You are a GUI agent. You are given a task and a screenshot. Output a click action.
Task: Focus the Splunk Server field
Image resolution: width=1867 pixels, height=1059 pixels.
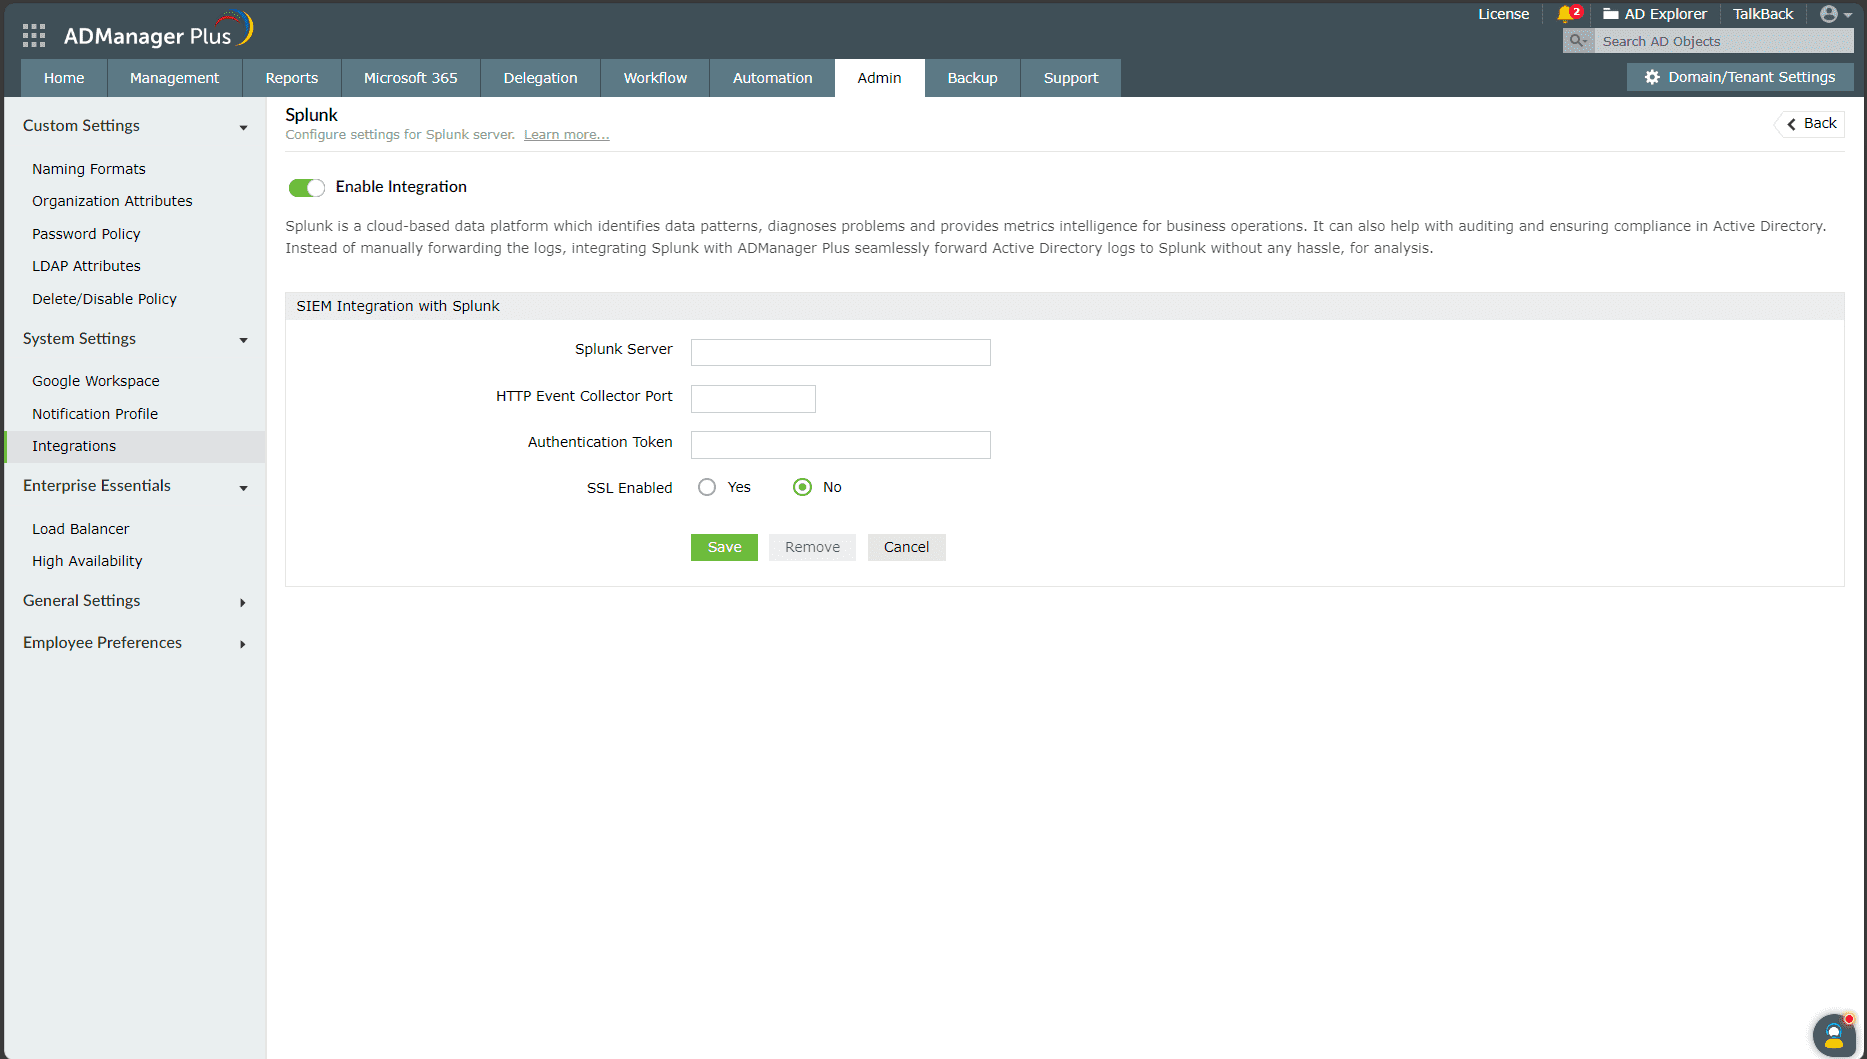tap(841, 352)
